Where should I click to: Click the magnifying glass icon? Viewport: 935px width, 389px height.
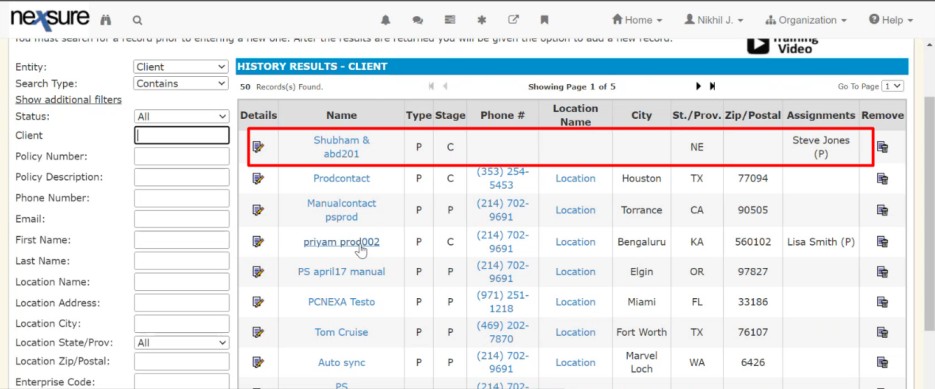(x=137, y=20)
